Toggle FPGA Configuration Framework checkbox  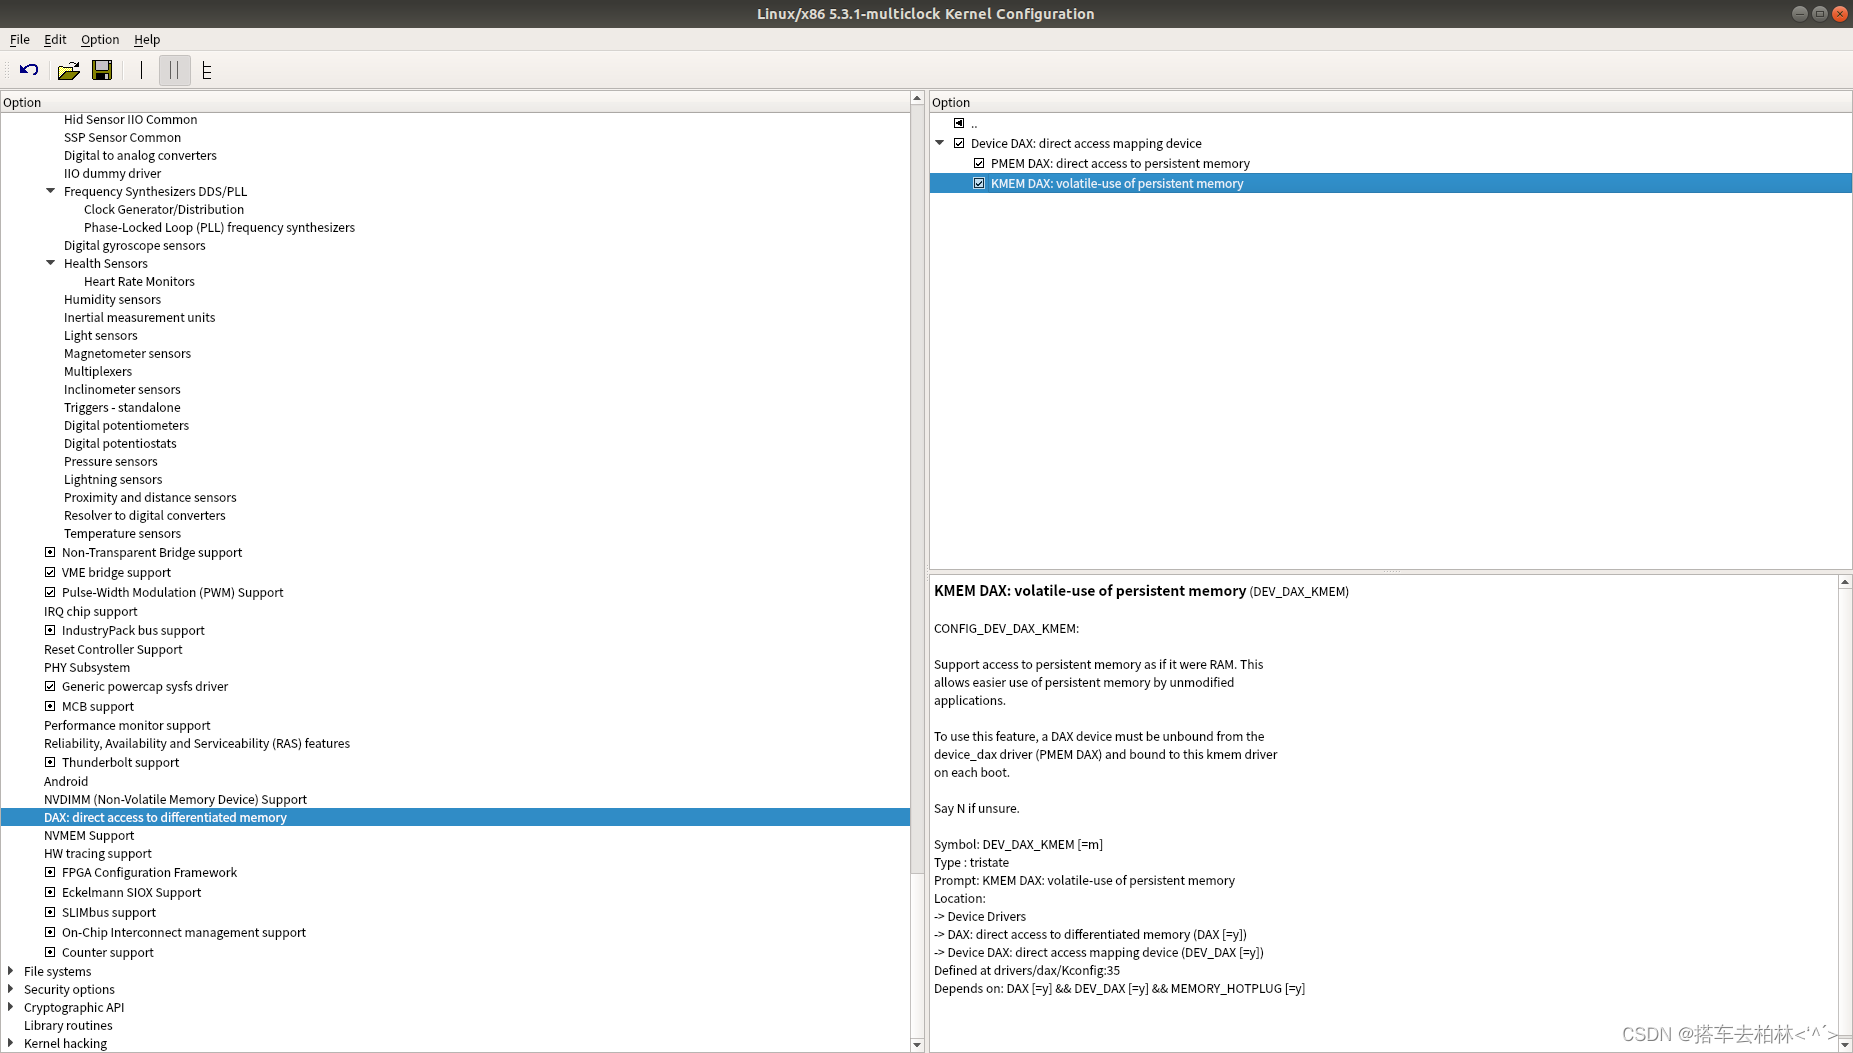click(x=50, y=872)
